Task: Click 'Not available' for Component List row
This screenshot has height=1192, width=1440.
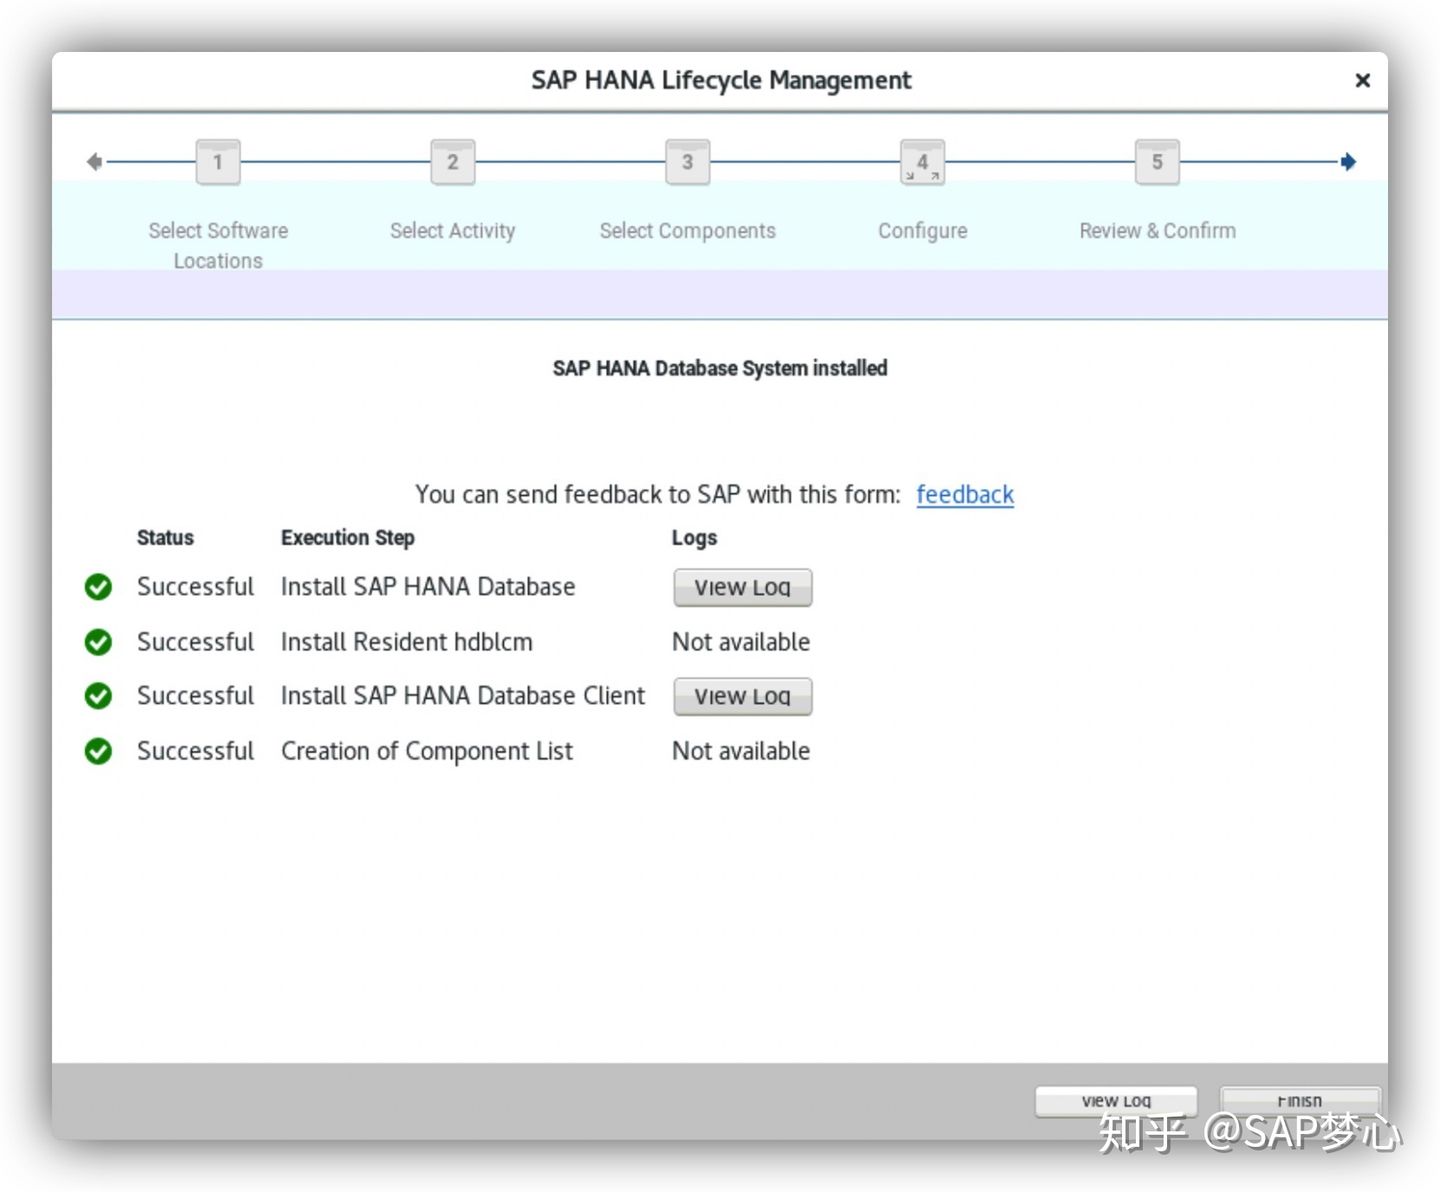Action: pyautogui.click(x=741, y=751)
